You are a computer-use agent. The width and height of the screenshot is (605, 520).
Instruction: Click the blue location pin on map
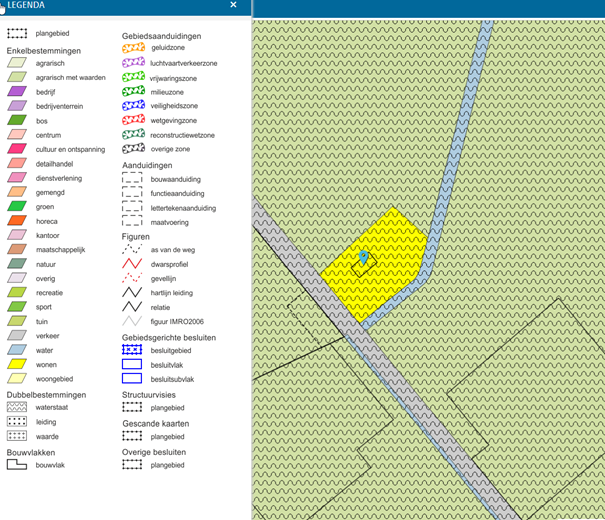(x=363, y=257)
